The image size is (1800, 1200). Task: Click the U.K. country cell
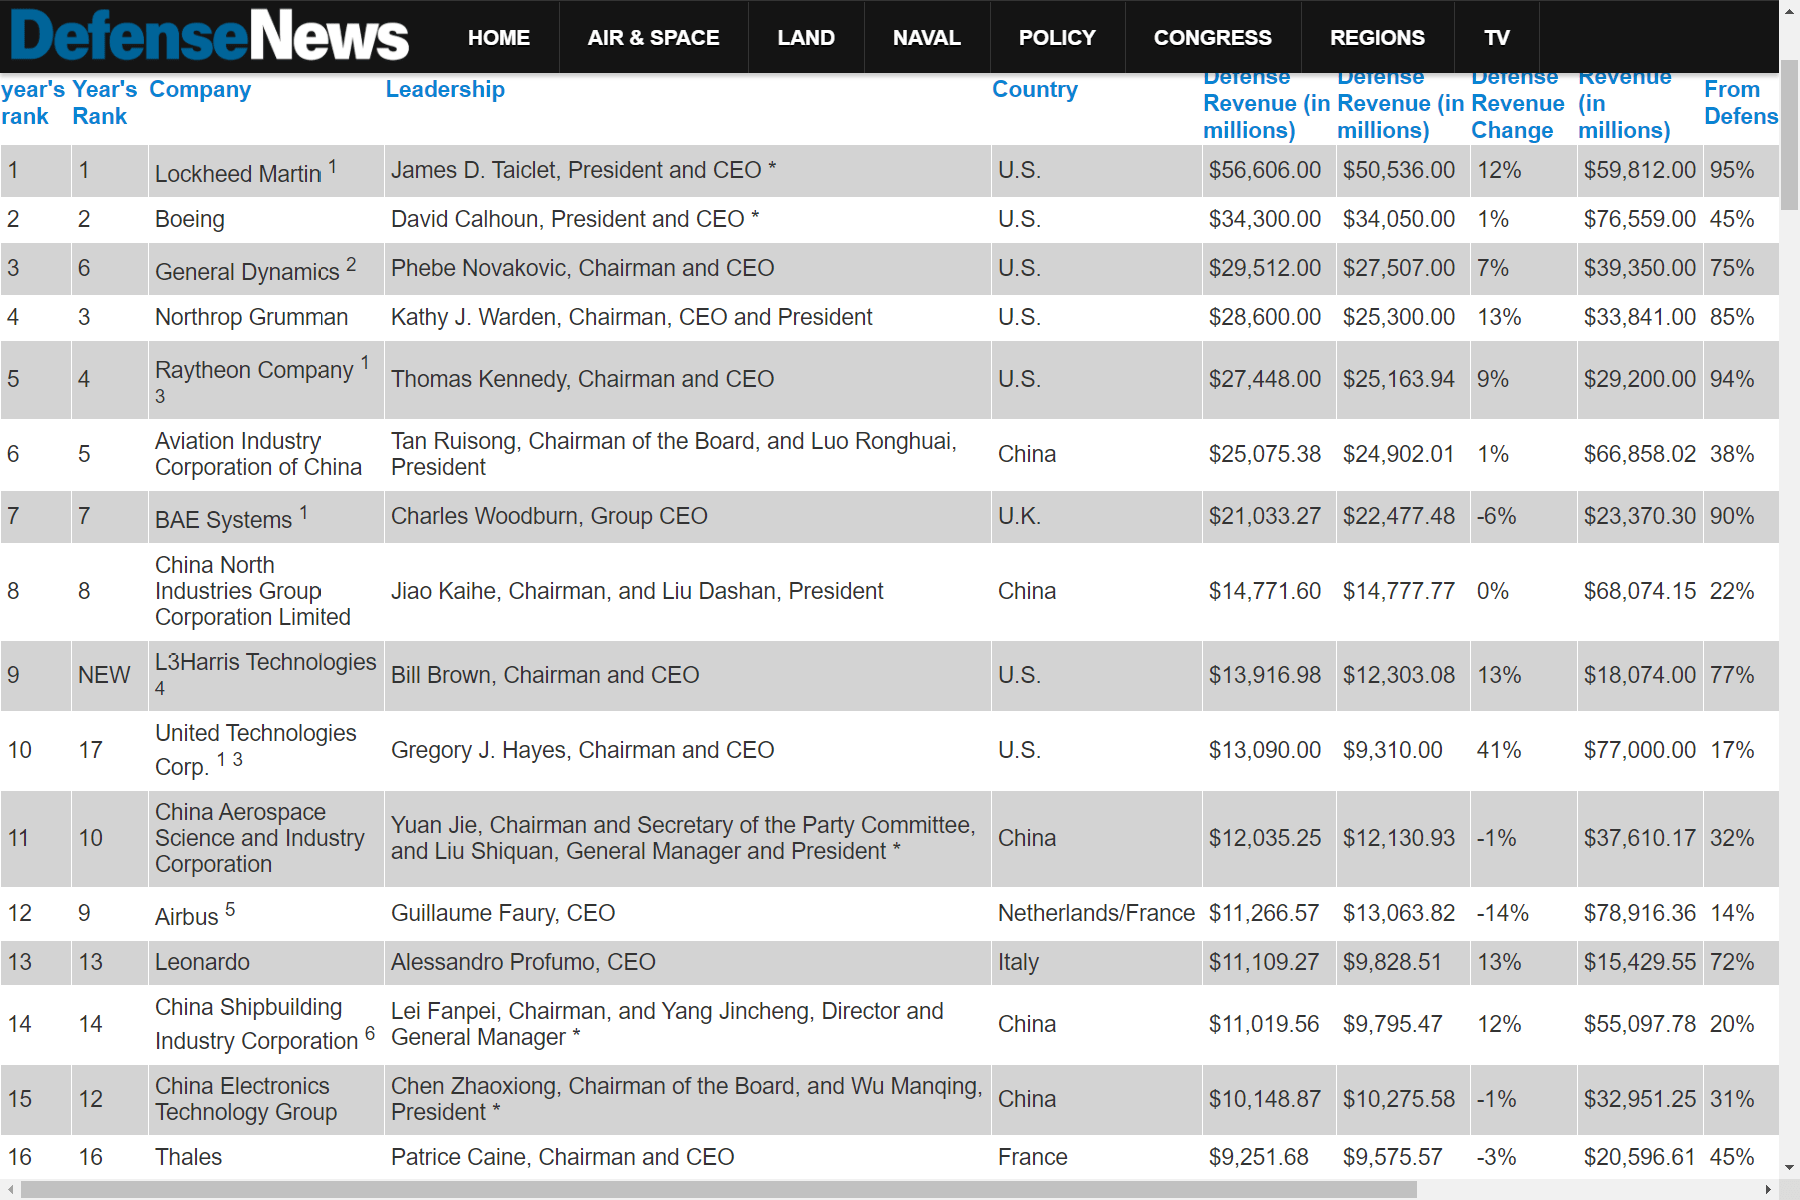(x=1096, y=517)
